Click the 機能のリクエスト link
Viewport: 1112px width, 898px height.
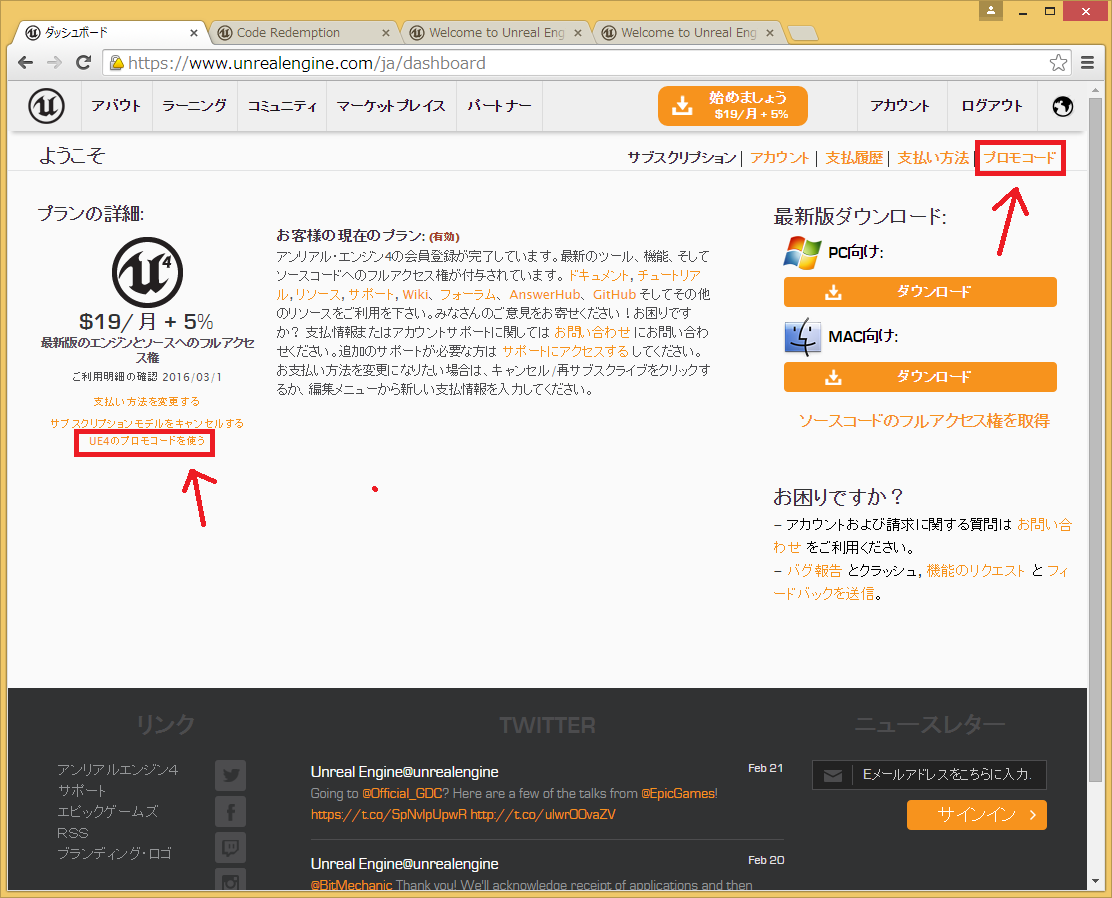[976, 571]
